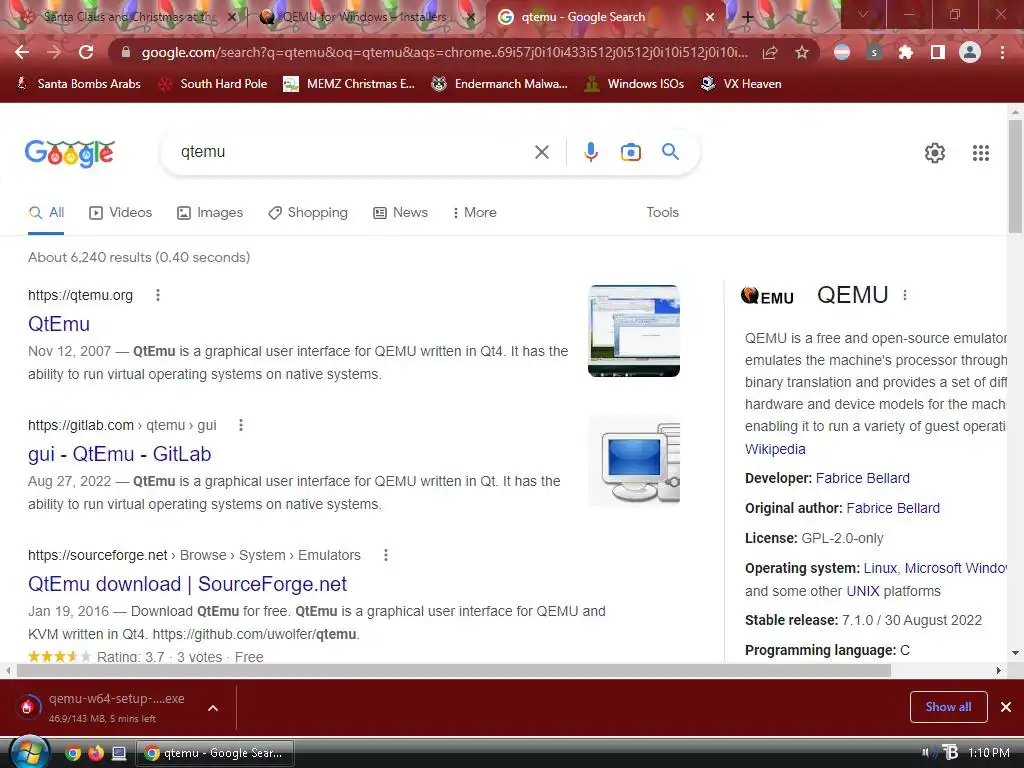Open MEMZ Christmas bookmark
This screenshot has width=1024, height=768.
pos(349,84)
